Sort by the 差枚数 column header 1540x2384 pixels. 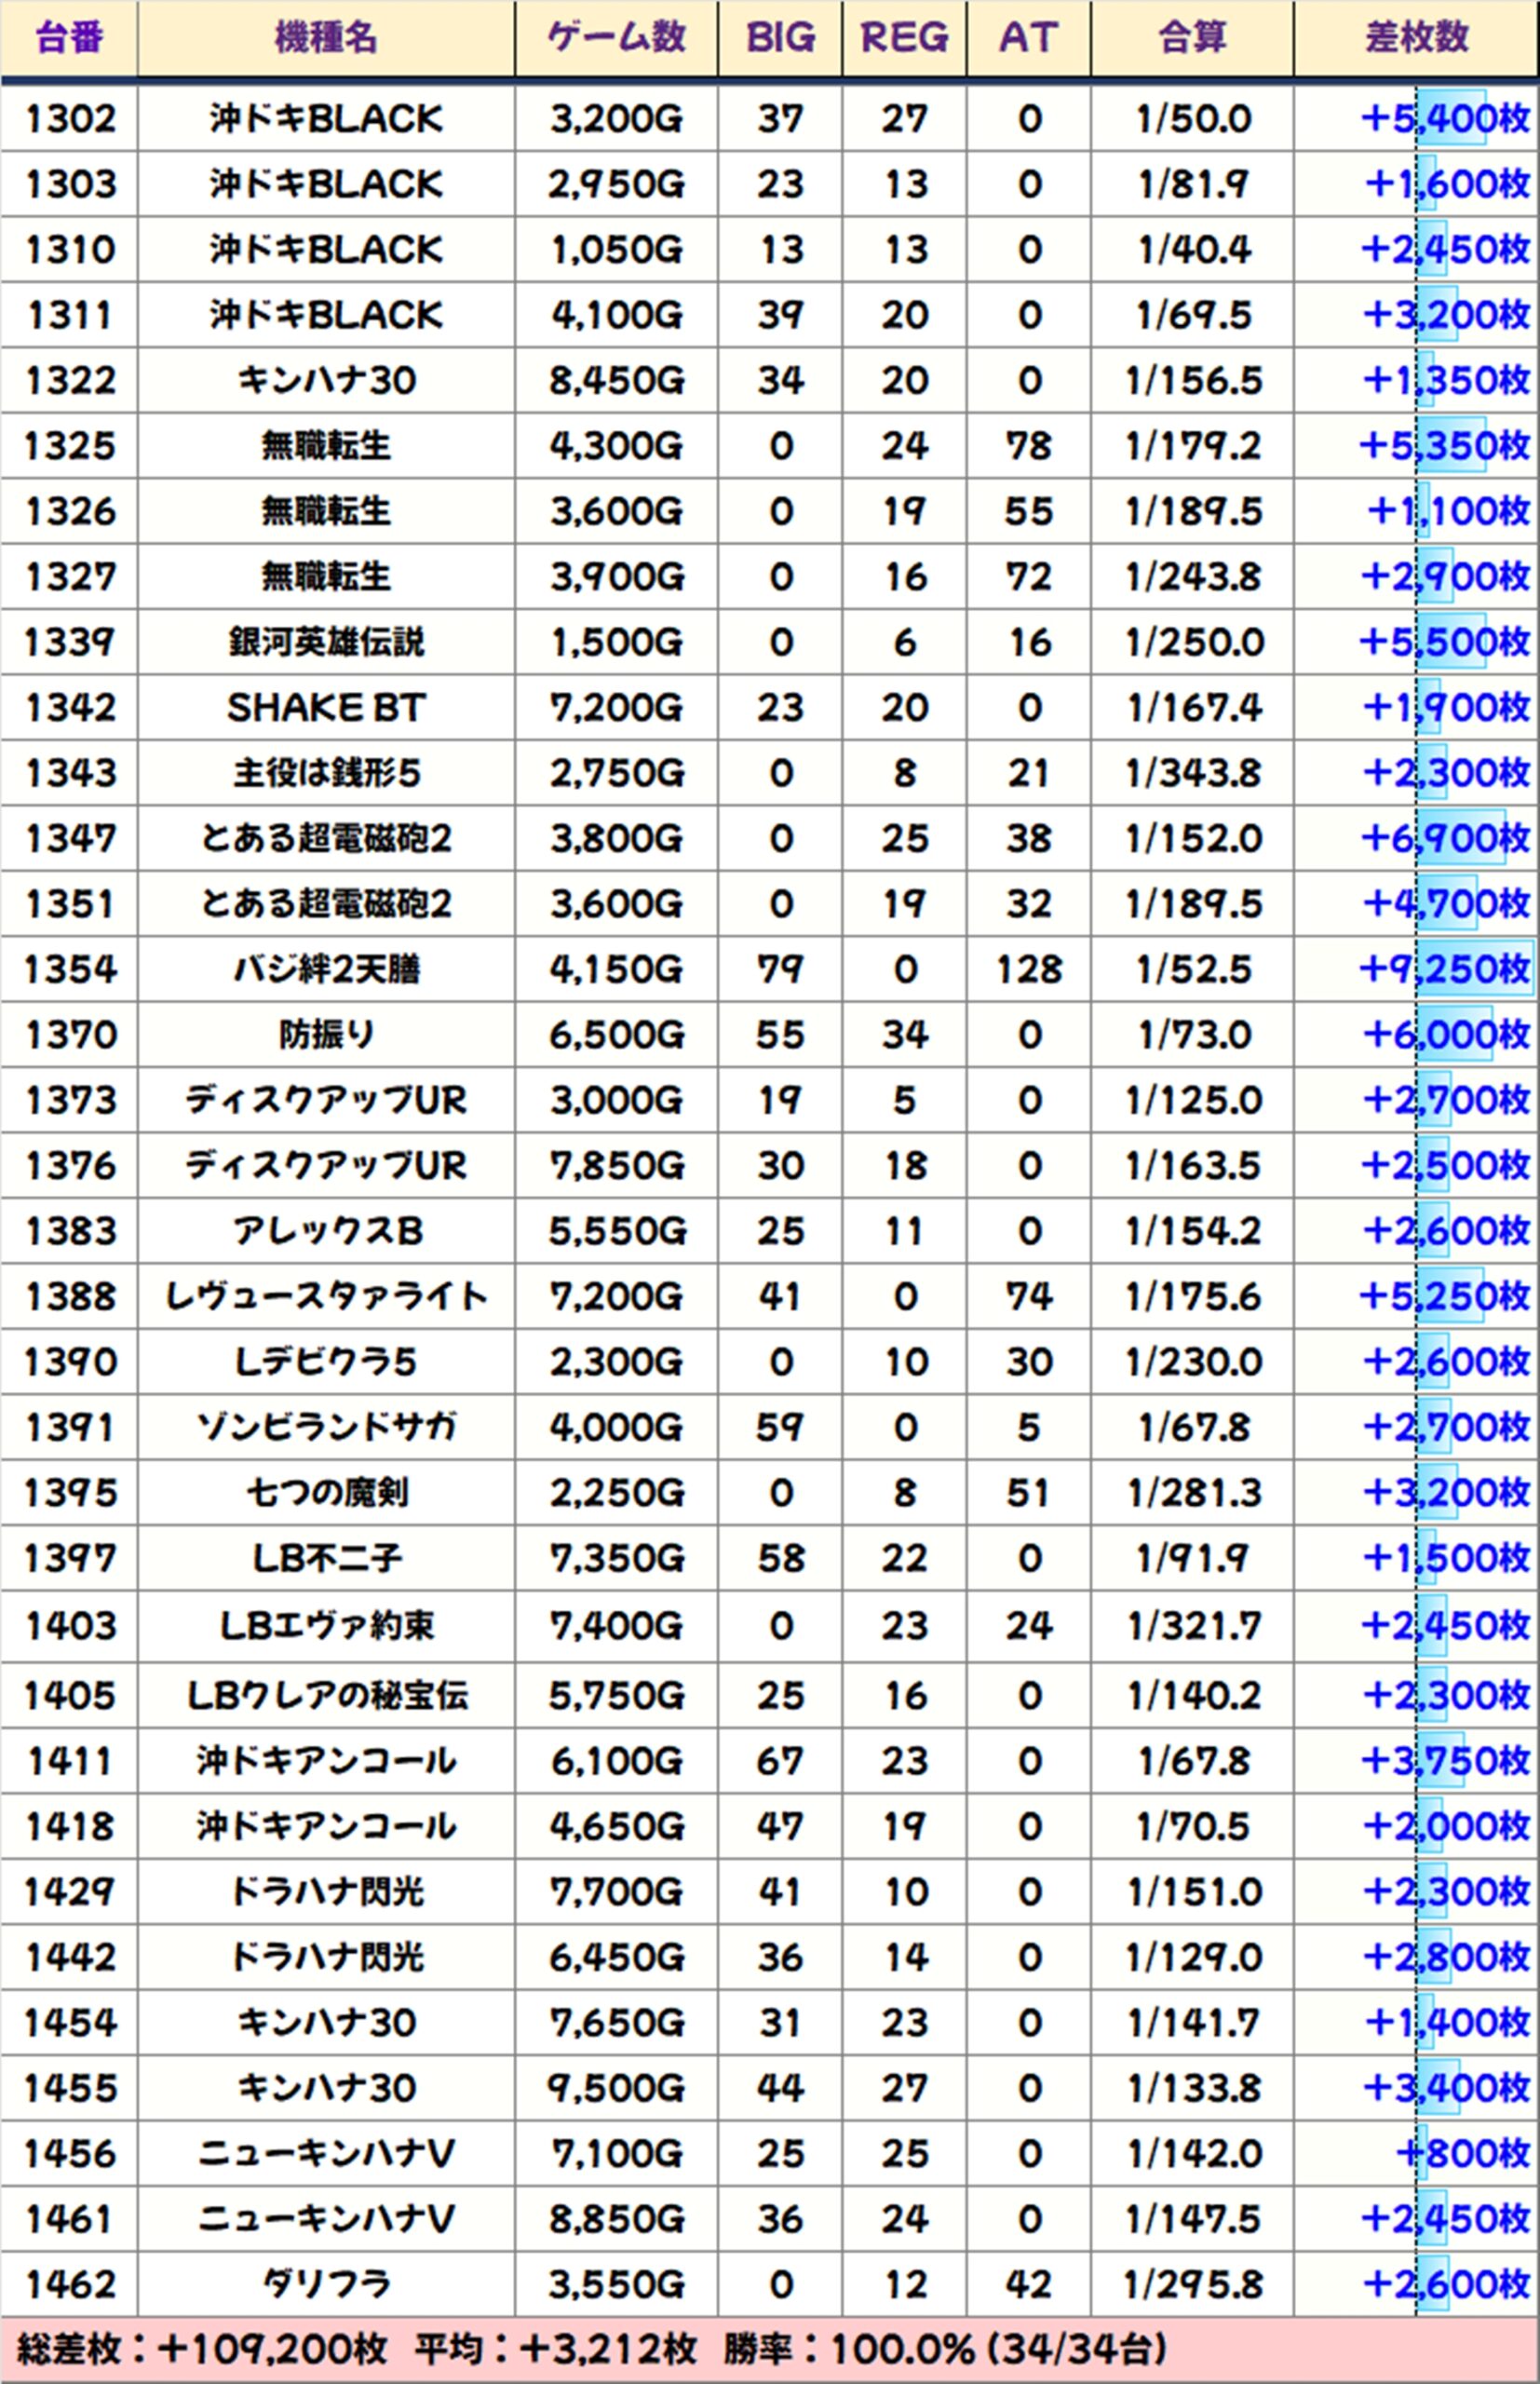coord(1416,38)
